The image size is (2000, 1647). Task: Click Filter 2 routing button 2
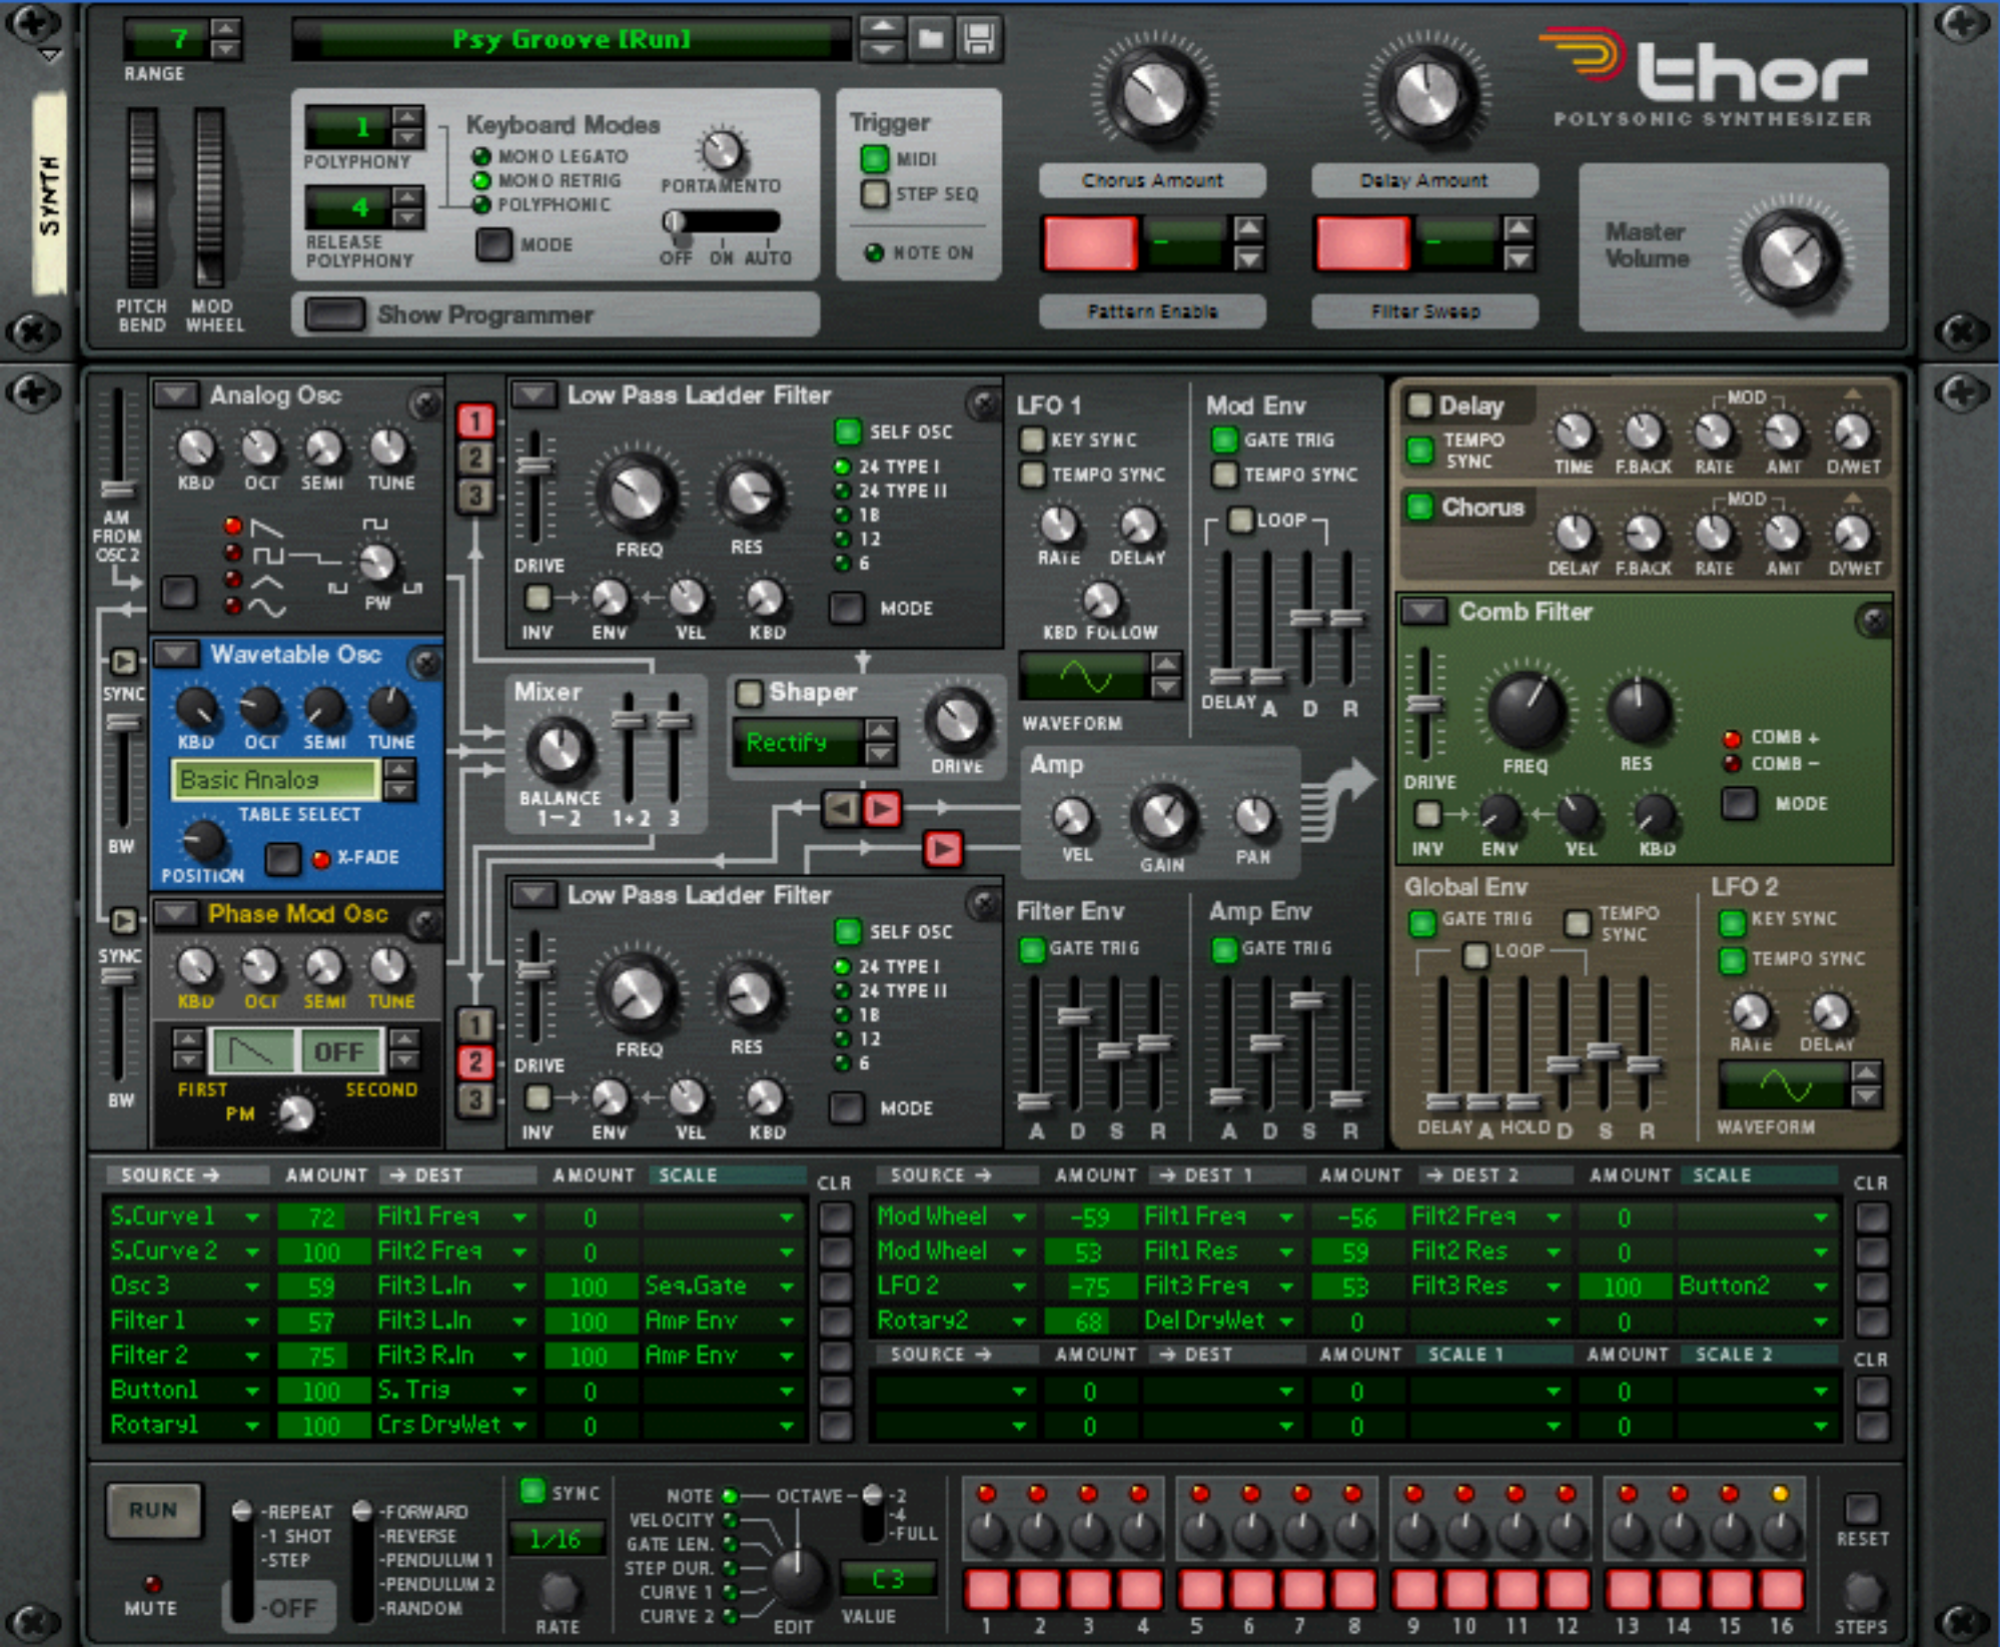tap(476, 1062)
